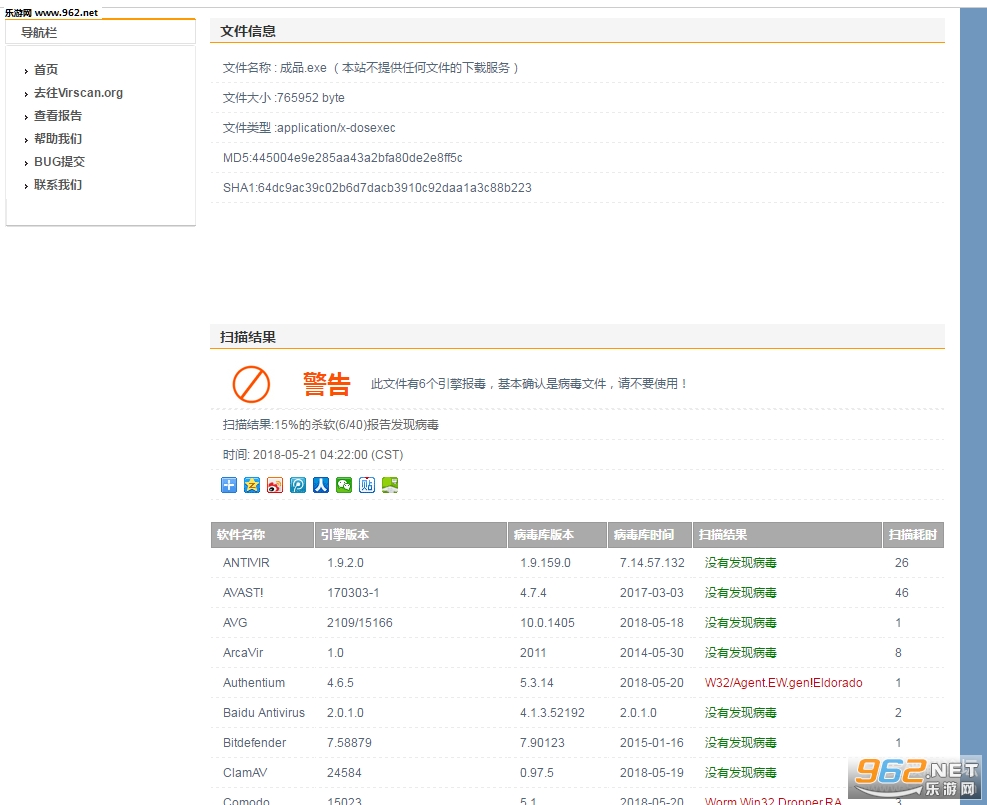Screen dimensions: 987x805
Task: Share the result via WeChat icon
Action: point(344,485)
